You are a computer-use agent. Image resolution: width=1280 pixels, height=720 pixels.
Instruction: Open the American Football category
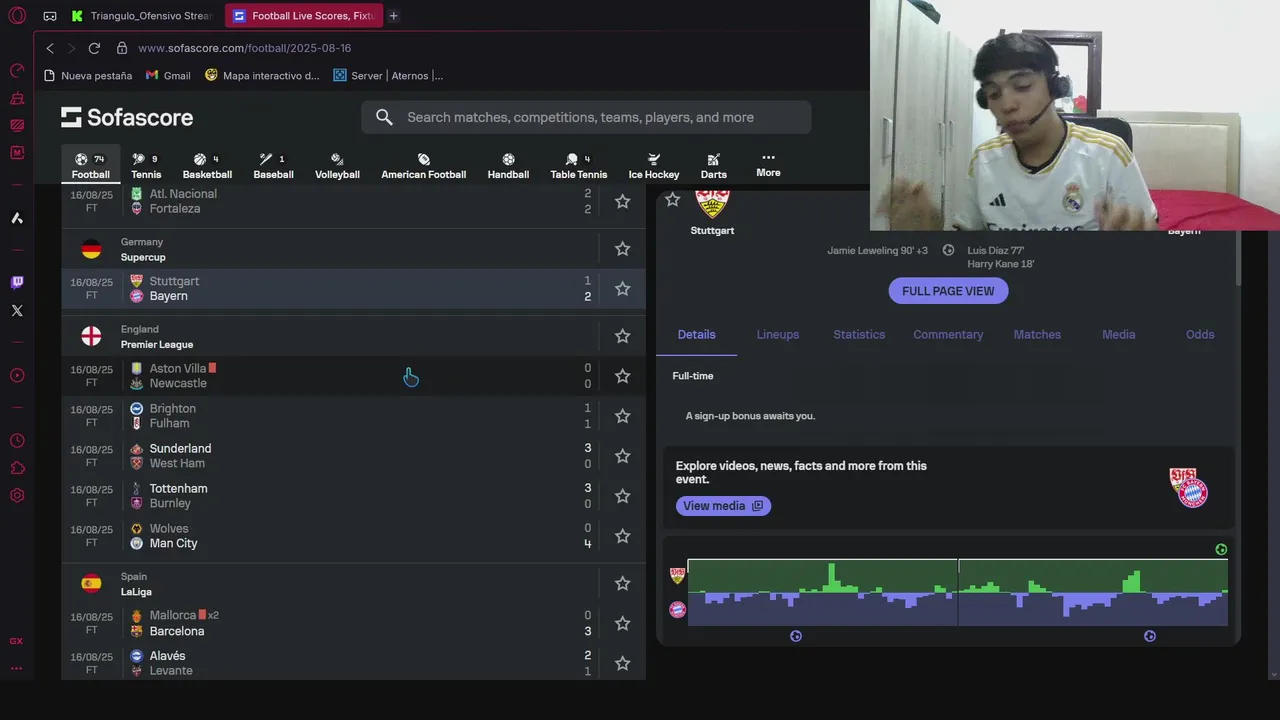[x=423, y=166]
